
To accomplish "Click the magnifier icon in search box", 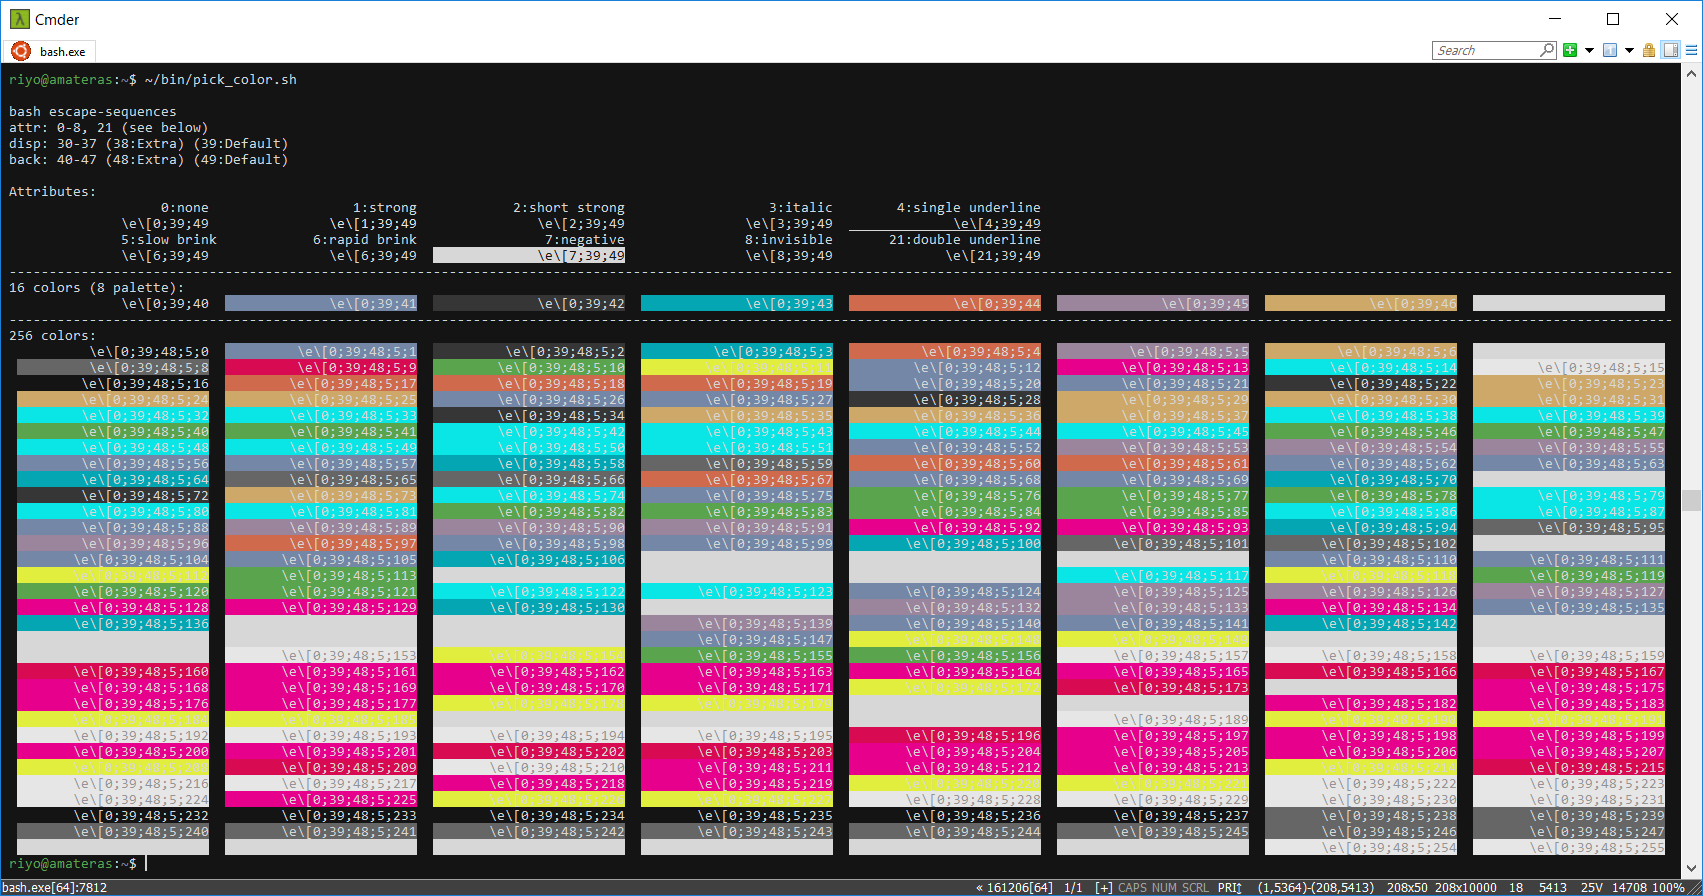I will coord(1547,50).
